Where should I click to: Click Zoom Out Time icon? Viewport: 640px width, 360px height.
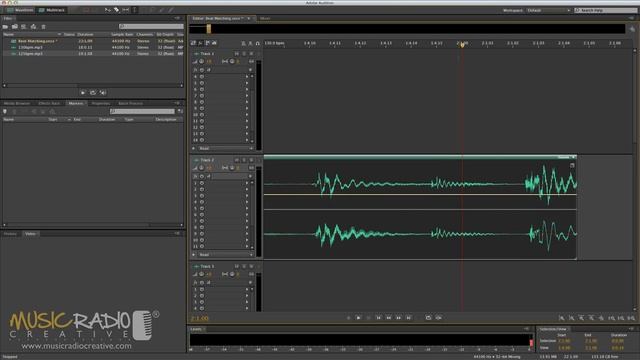tap(591, 318)
